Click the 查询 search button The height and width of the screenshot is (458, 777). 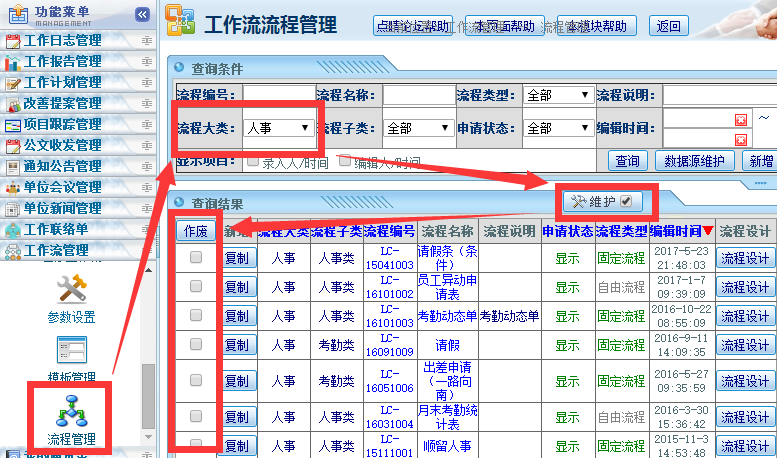(627, 161)
